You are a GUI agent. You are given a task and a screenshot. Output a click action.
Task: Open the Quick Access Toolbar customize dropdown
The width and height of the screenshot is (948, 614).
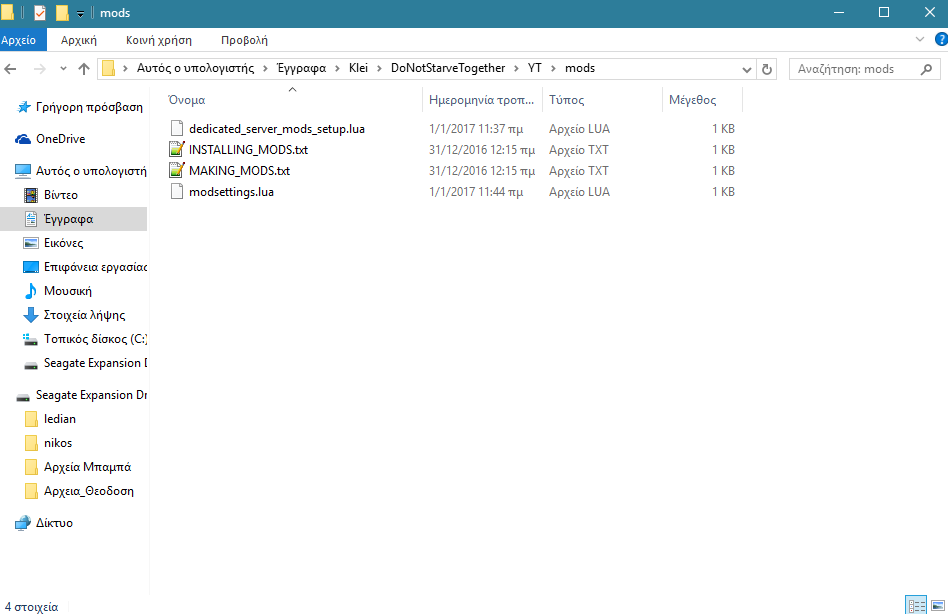pos(80,14)
